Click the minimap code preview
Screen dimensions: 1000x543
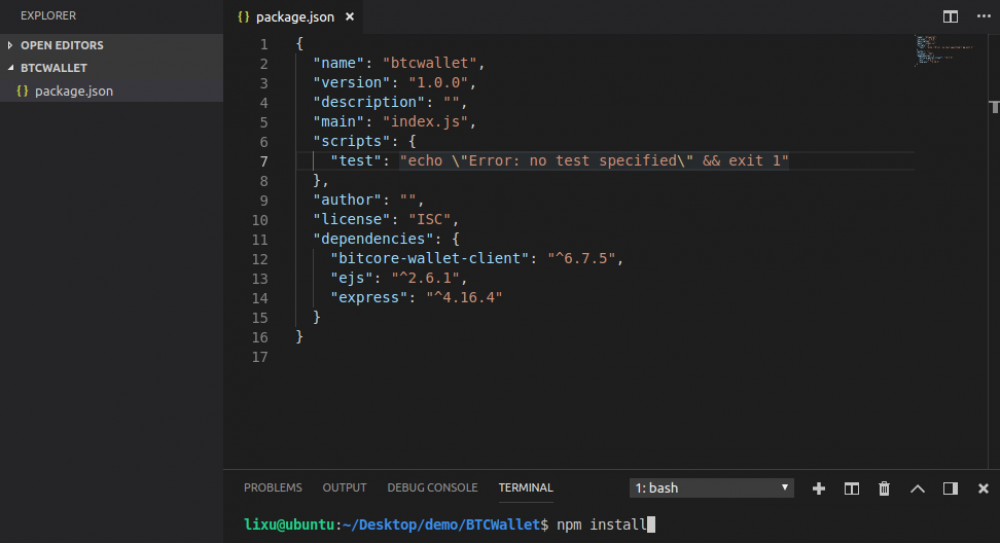pyautogui.click(x=944, y=50)
